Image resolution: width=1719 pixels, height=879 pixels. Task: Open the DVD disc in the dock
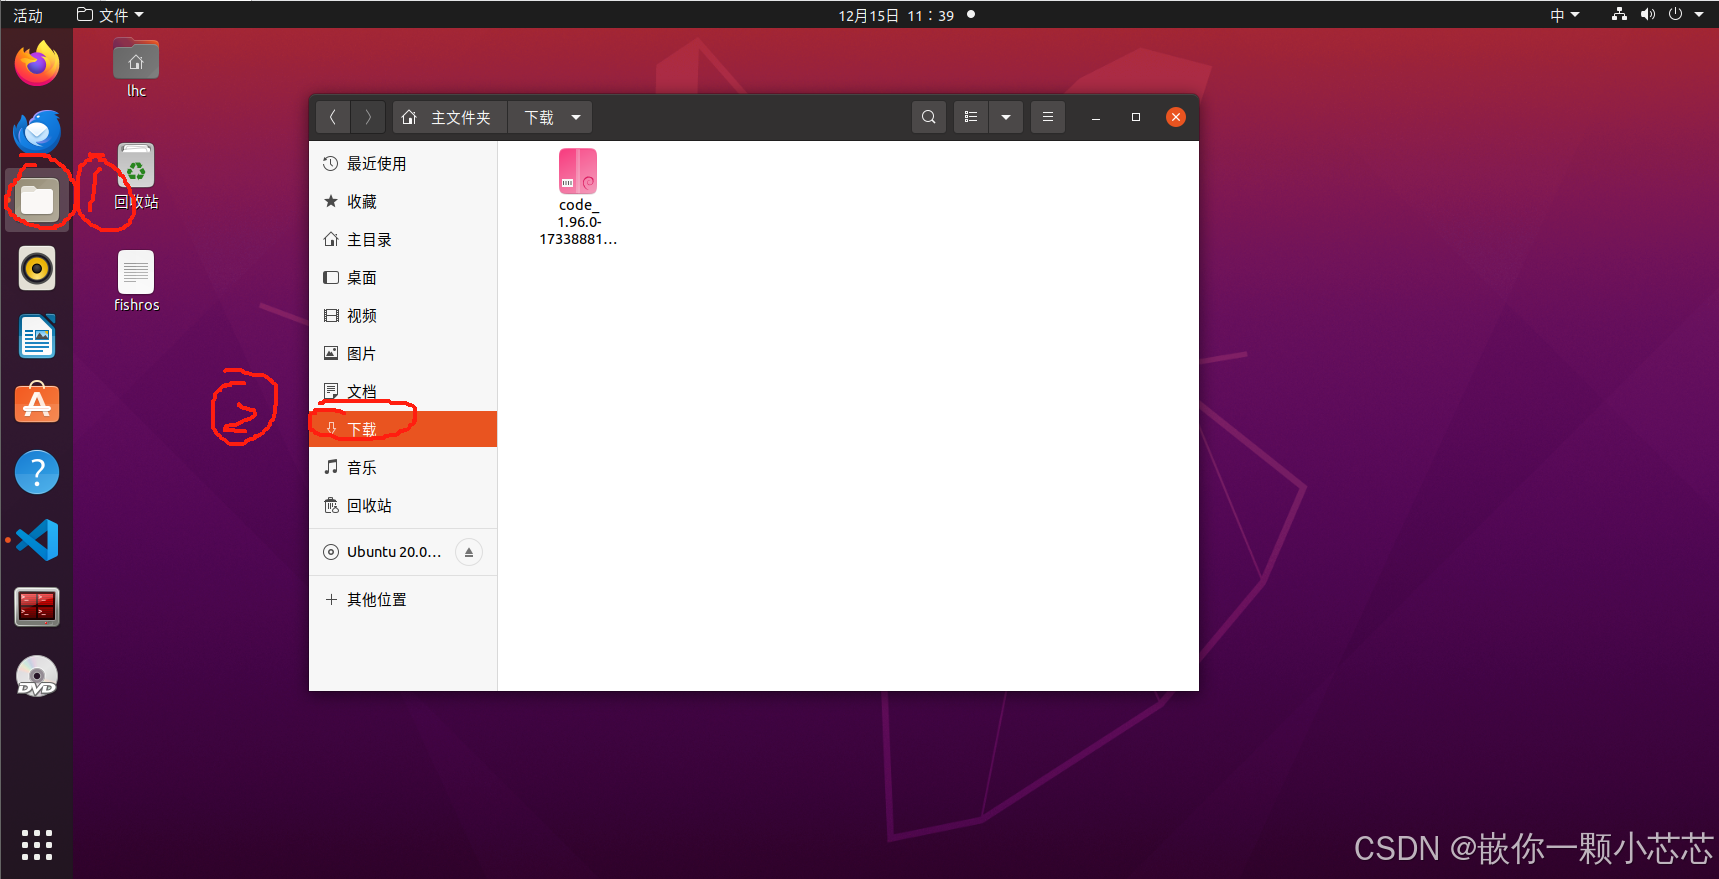pyautogui.click(x=37, y=676)
